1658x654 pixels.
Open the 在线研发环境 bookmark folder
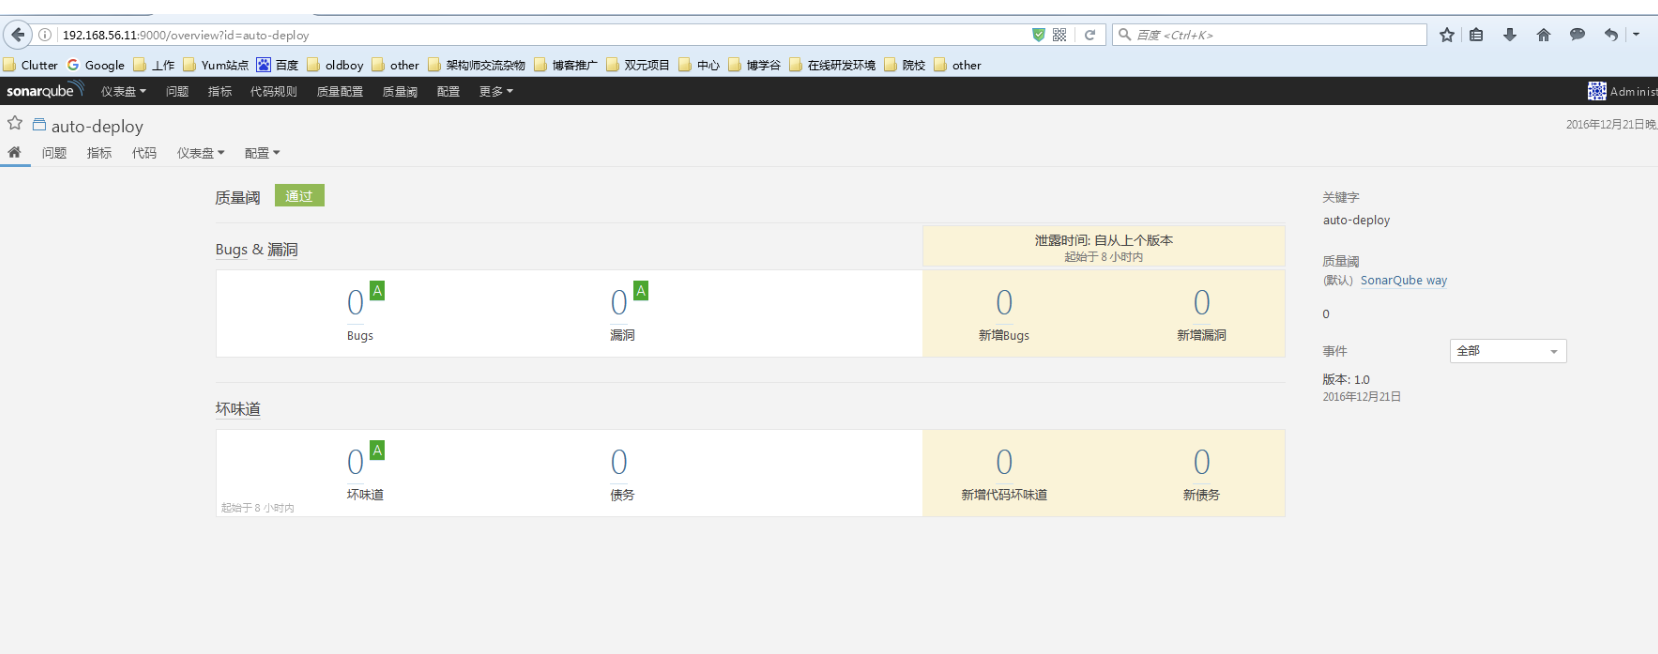[832, 65]
